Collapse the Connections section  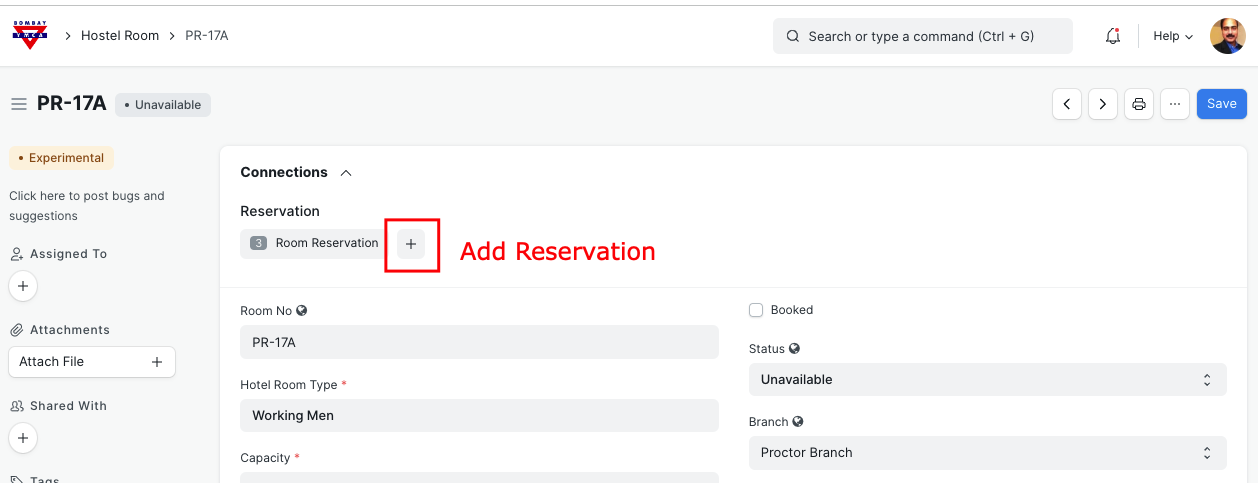(346, 172)
